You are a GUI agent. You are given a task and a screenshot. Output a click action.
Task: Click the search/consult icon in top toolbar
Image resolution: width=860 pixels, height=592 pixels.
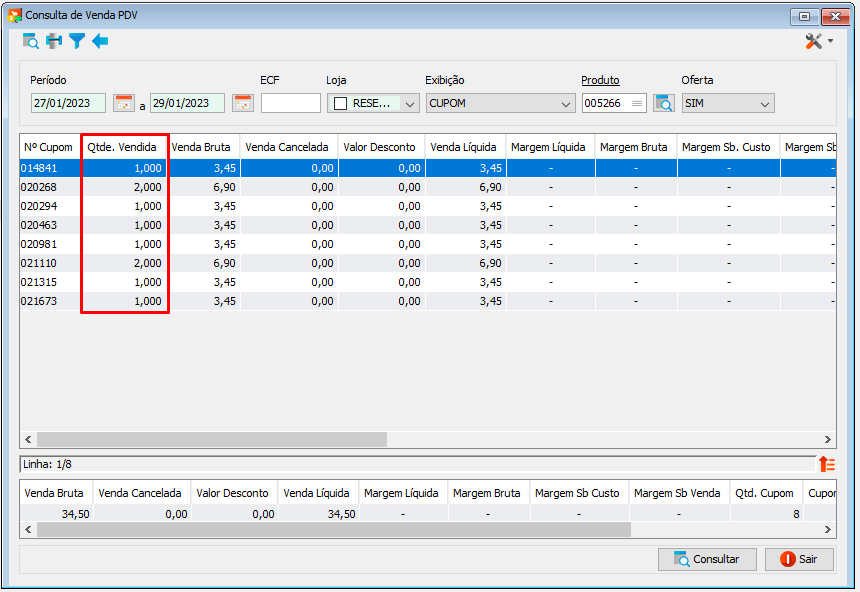click(31, 41)
